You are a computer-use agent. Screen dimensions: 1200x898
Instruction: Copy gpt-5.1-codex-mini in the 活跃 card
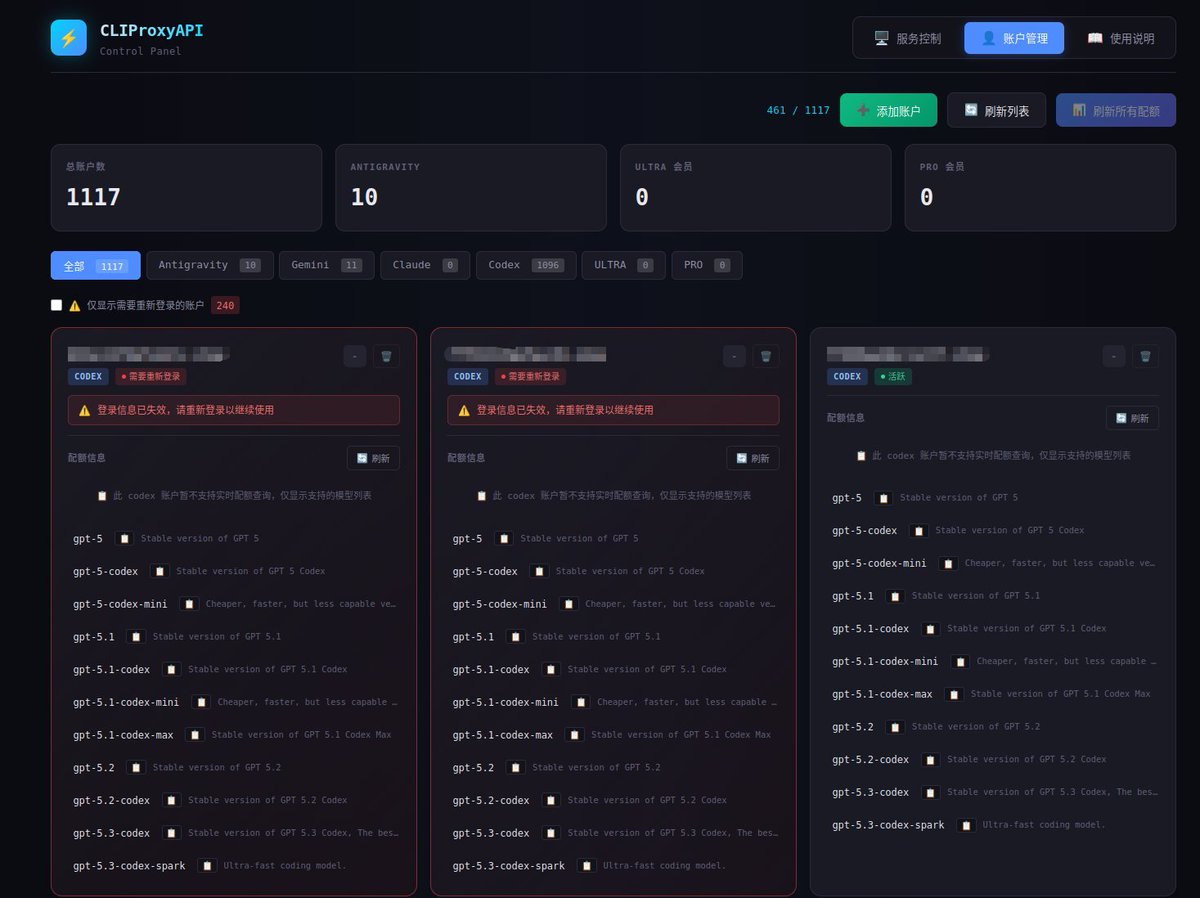[x=960, y=662]
